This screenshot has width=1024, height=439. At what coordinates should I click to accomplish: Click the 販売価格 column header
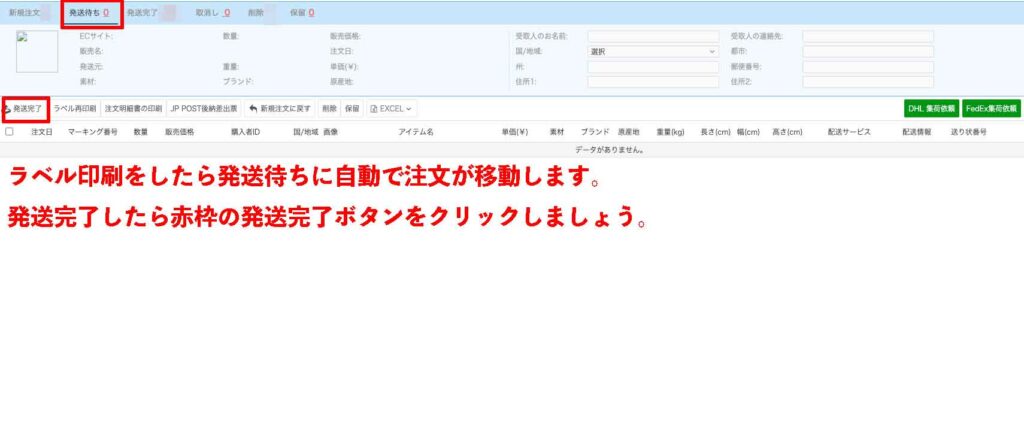[180, 131]
